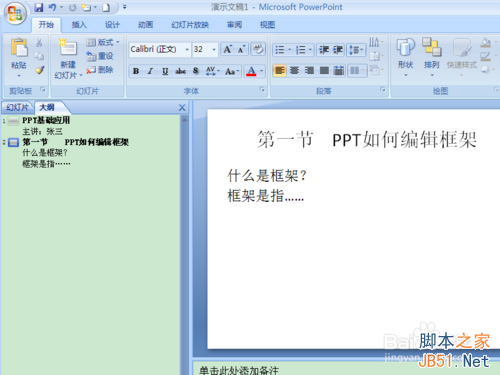Click the redo icon in quick access
Image resolution: width=500 pixels, height=375 pixels.
[x=72, y=7]
